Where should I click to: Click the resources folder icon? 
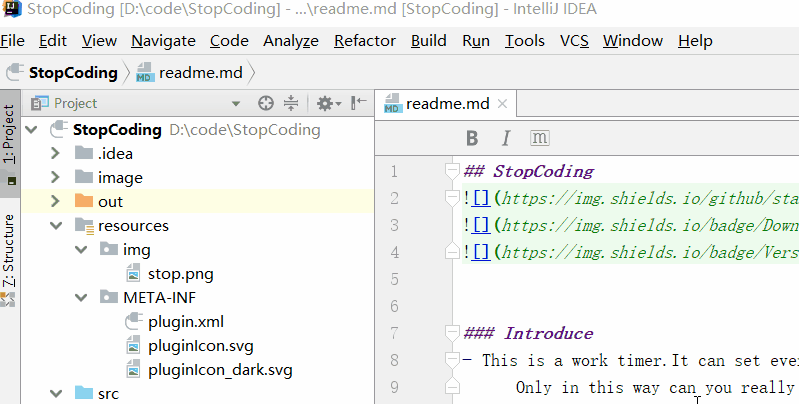click(84, 225)
